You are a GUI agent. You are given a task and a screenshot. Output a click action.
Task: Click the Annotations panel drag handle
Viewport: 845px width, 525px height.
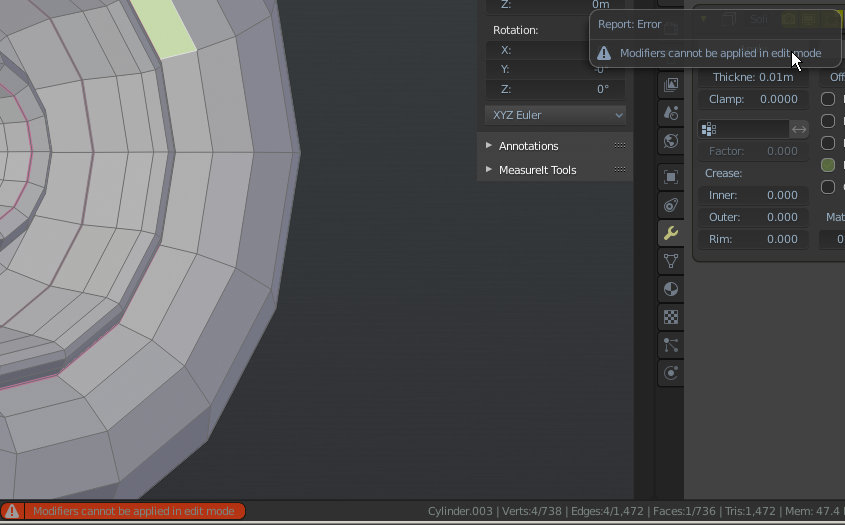point(620,146)
